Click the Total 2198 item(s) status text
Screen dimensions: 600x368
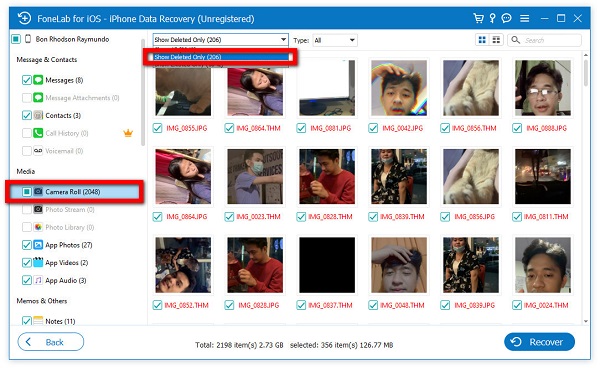[239, 345]
